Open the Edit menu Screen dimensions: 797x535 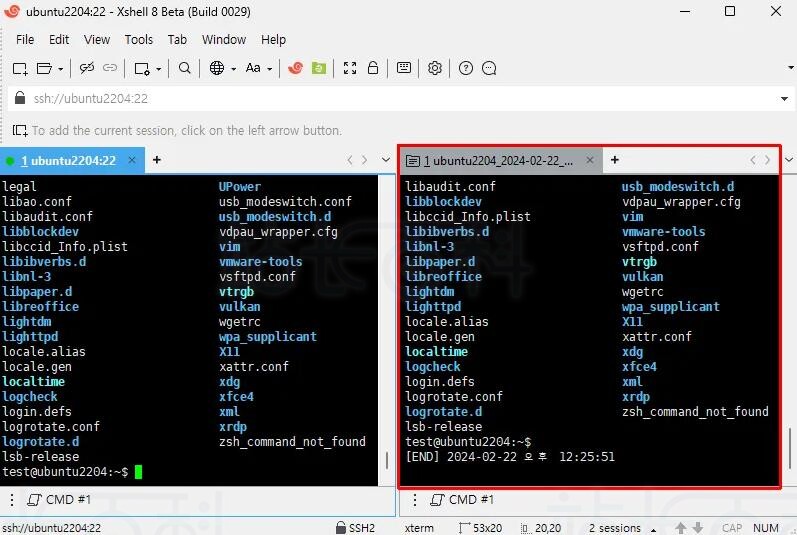pos(59,40)
